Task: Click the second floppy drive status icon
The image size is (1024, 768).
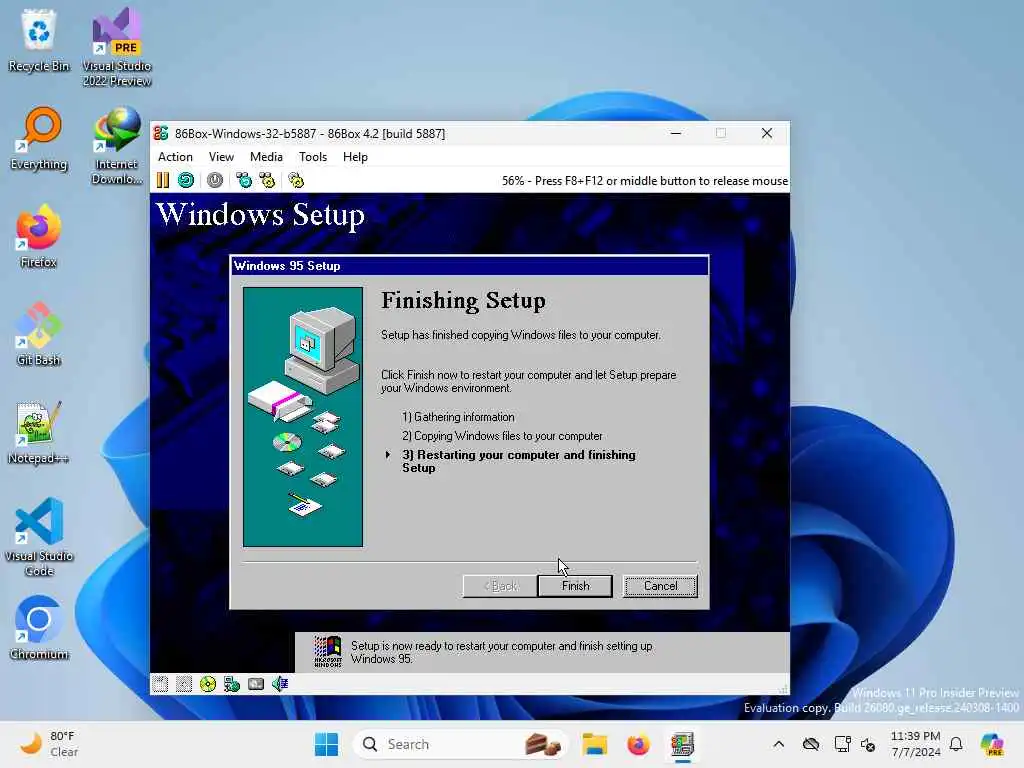Action: click(184, 684)
